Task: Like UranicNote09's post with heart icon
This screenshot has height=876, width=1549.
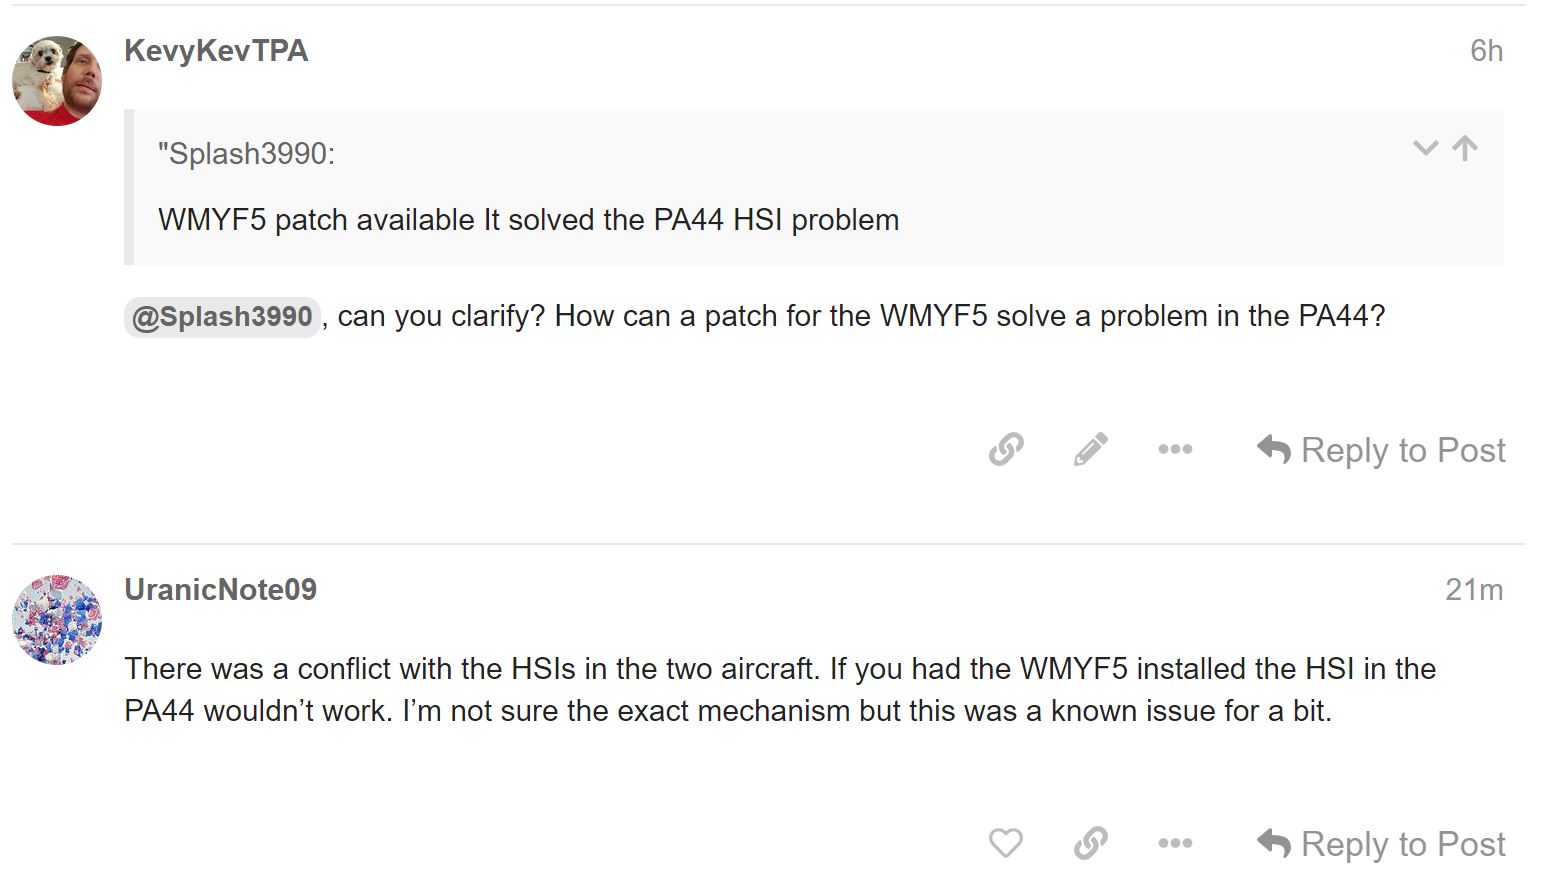Action: [x=1006, y=843]
